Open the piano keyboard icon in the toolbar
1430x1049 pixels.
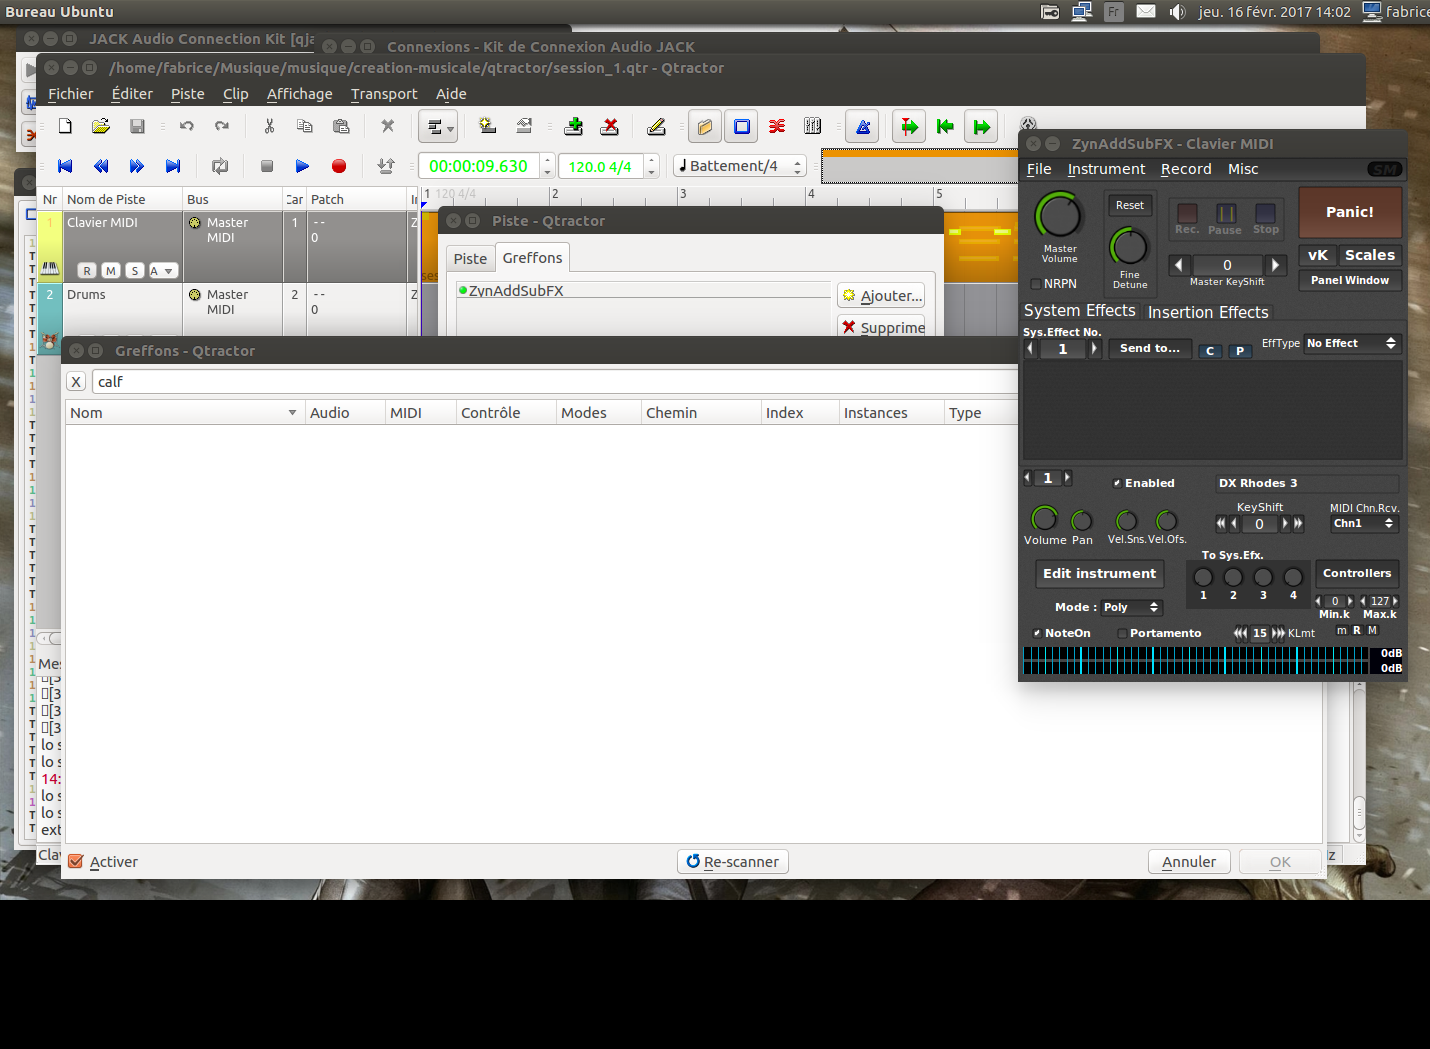(813, 126)
